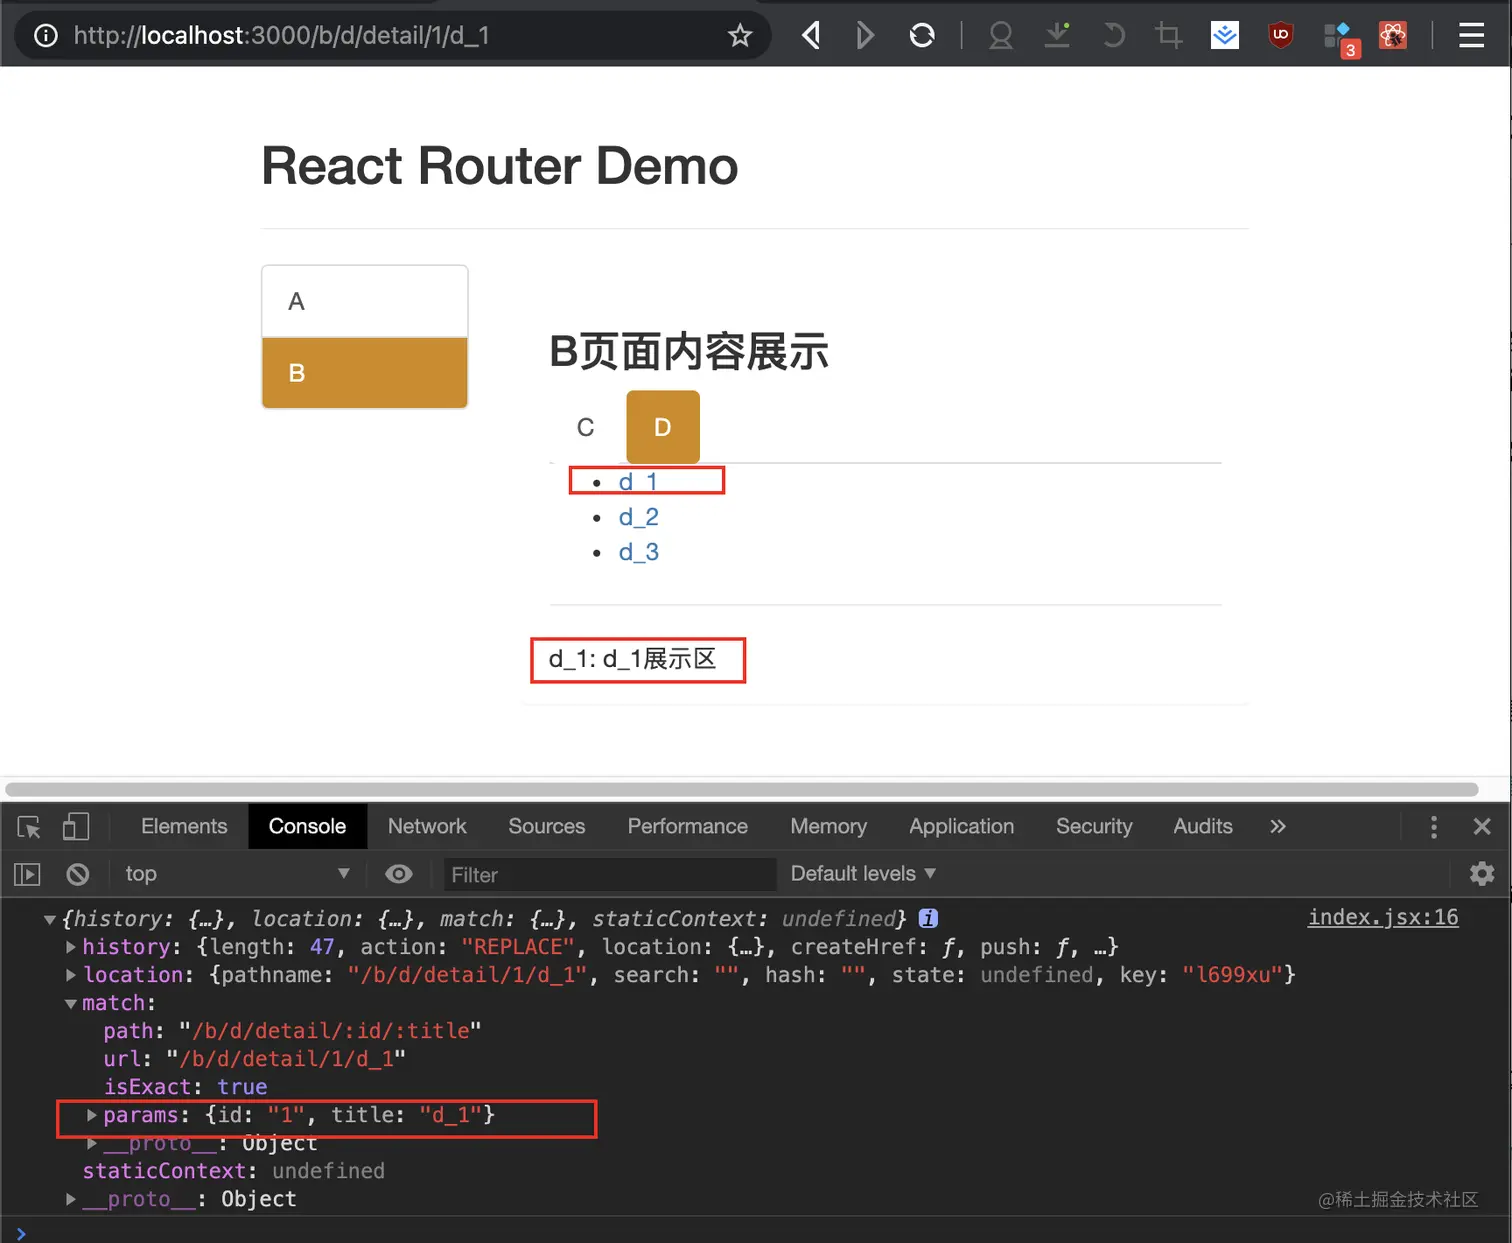Open the DevTools three-dot customize menu
Screen dimensions: 1512x1243
1434,827
